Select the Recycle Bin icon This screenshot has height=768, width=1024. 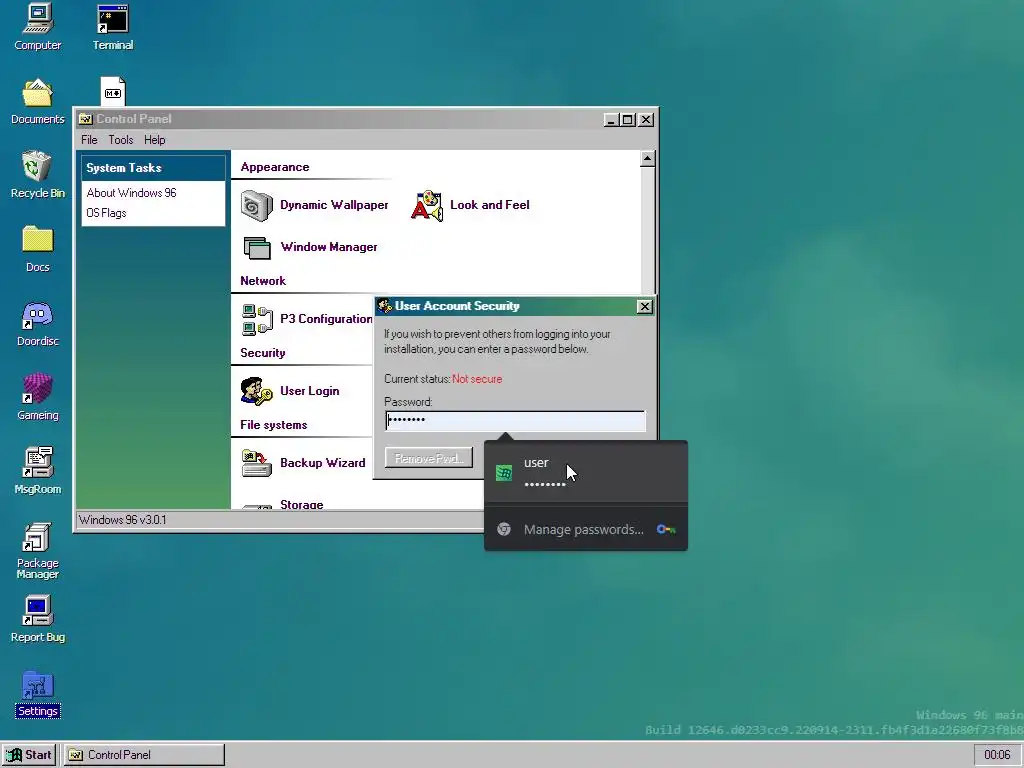tap(37, 174)
